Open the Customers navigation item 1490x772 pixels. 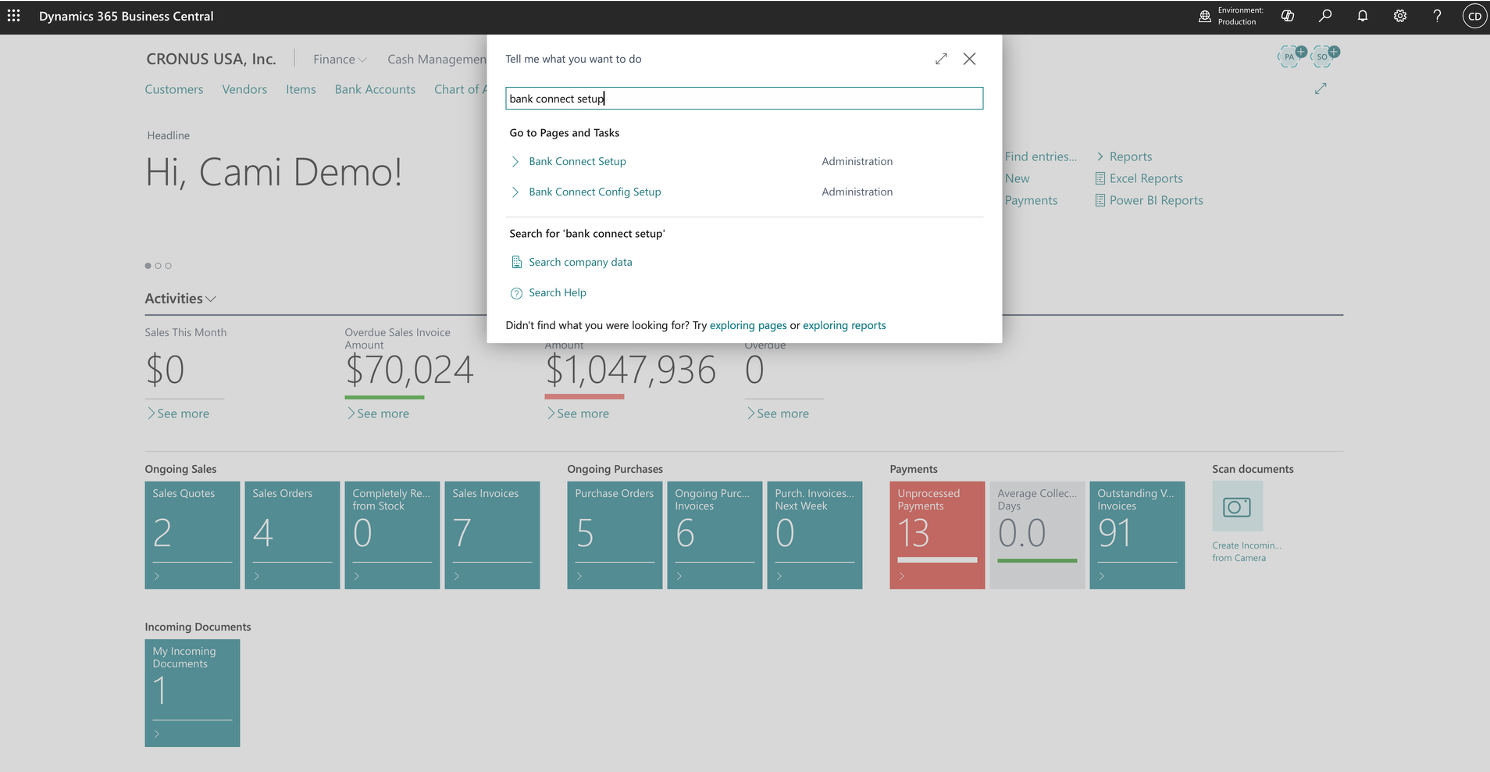[174, 90]
